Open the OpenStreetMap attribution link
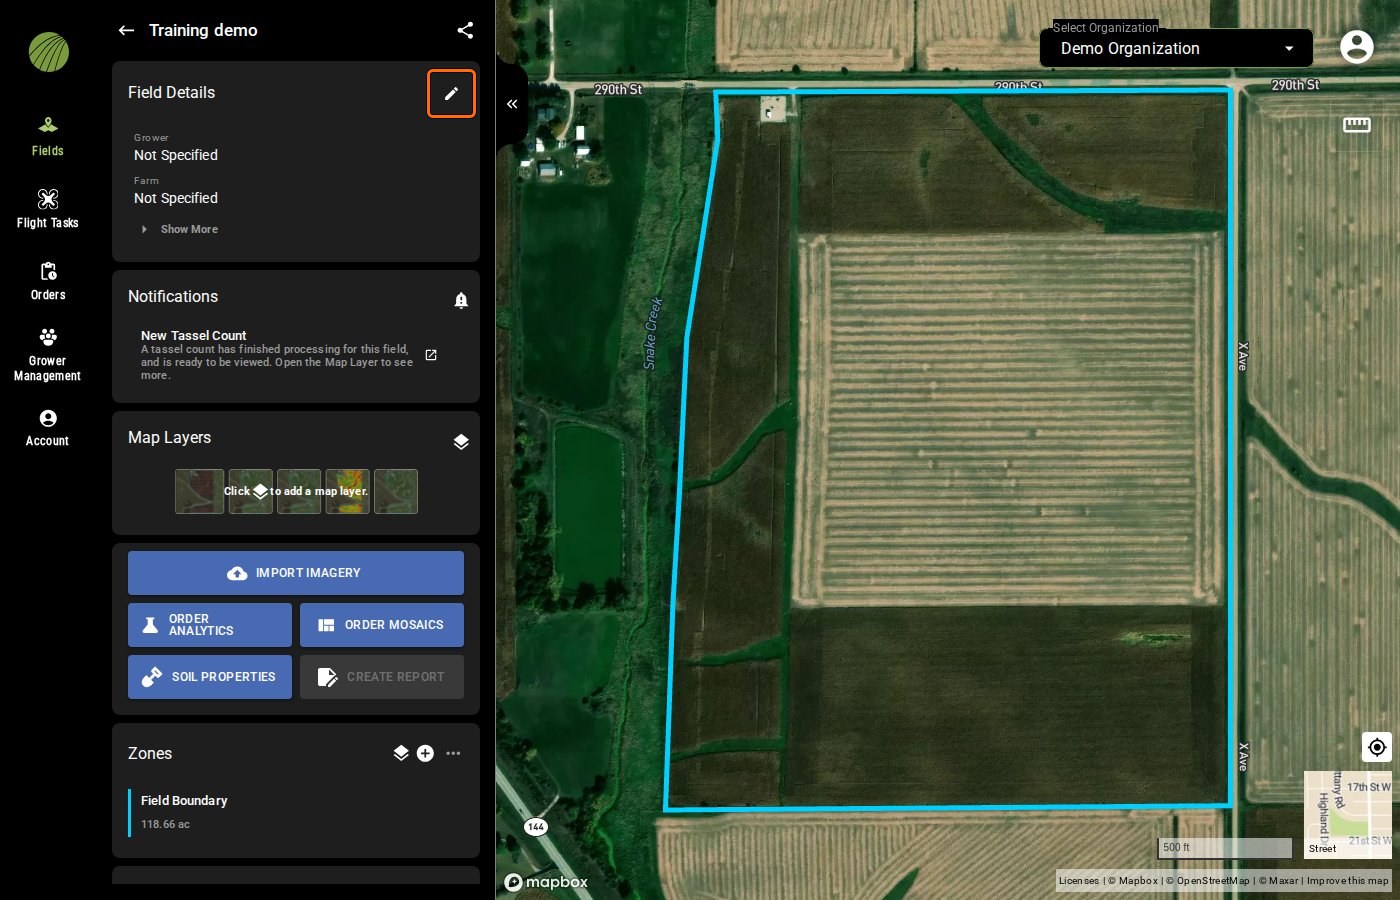 click(1208, 881)
